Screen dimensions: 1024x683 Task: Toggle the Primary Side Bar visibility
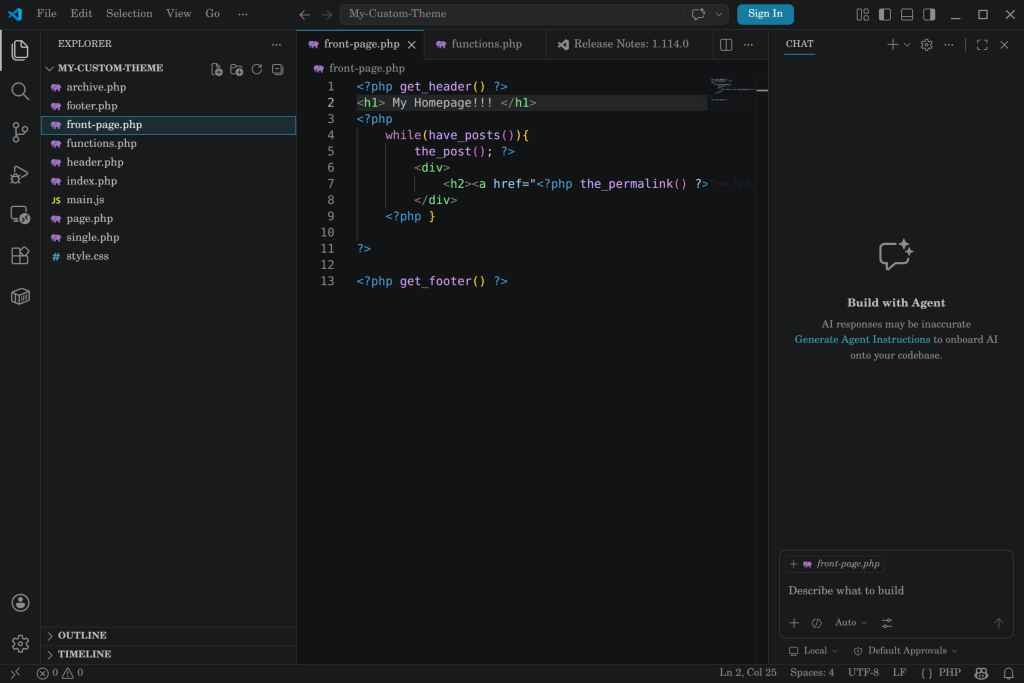[885, 14]
